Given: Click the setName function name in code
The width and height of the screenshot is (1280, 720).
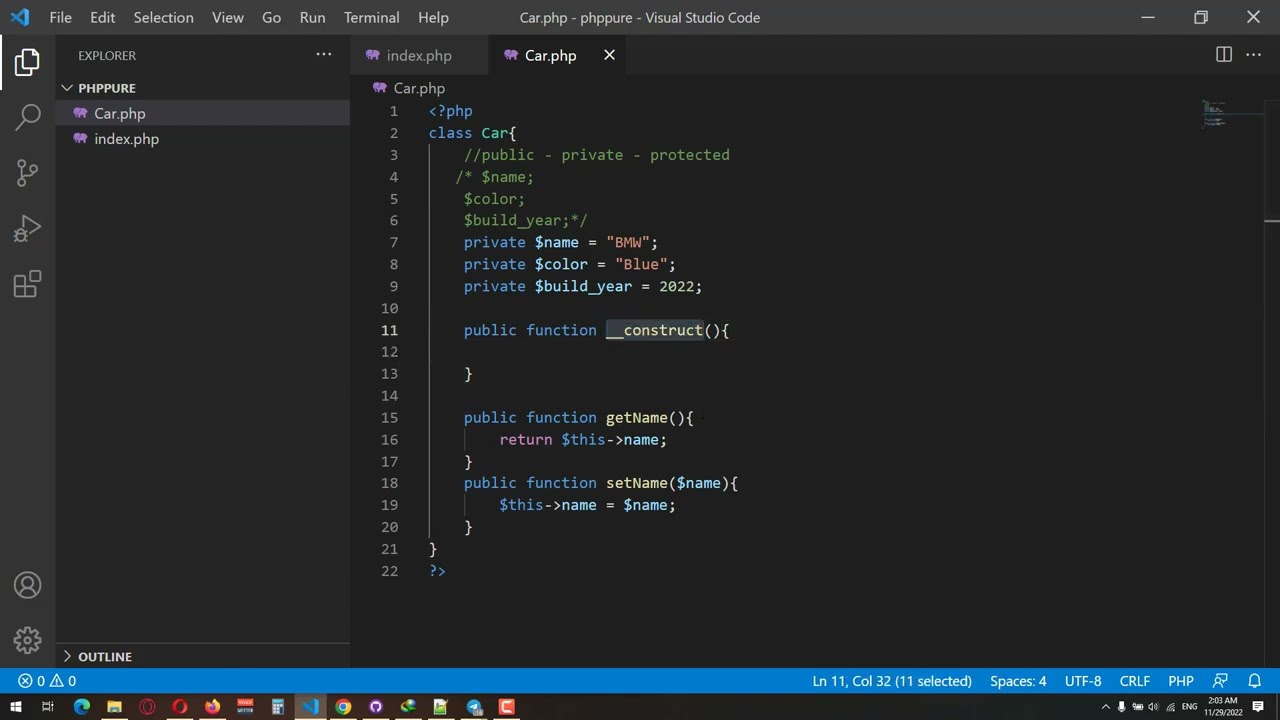Looking at the screenshot, I should coord(636,483).
